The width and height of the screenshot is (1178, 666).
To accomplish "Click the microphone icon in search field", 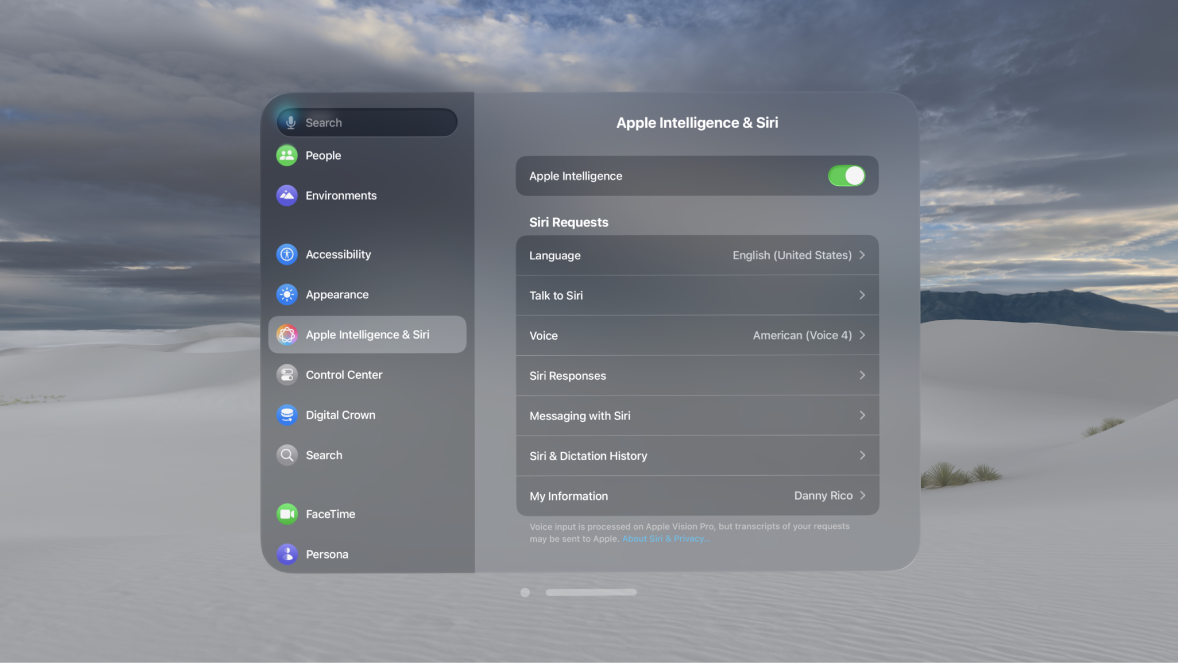I will pyautogui.click(x=291, y=123).
